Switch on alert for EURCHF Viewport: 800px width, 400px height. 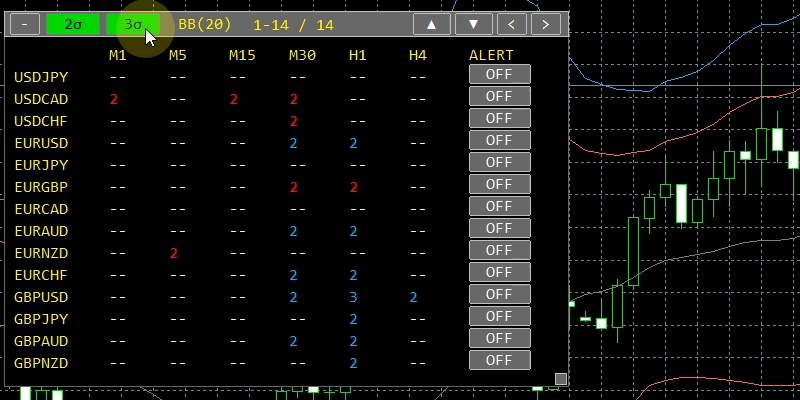tap(499, 272)
